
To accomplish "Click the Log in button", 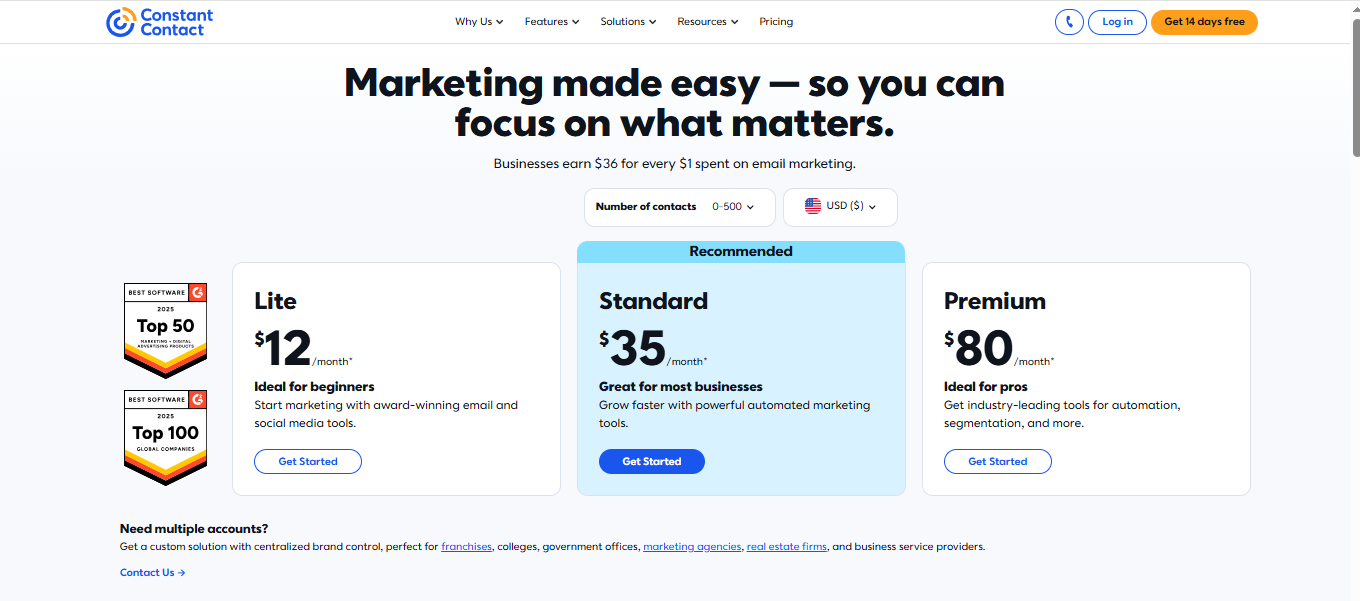I will (x=1117, y=22).
